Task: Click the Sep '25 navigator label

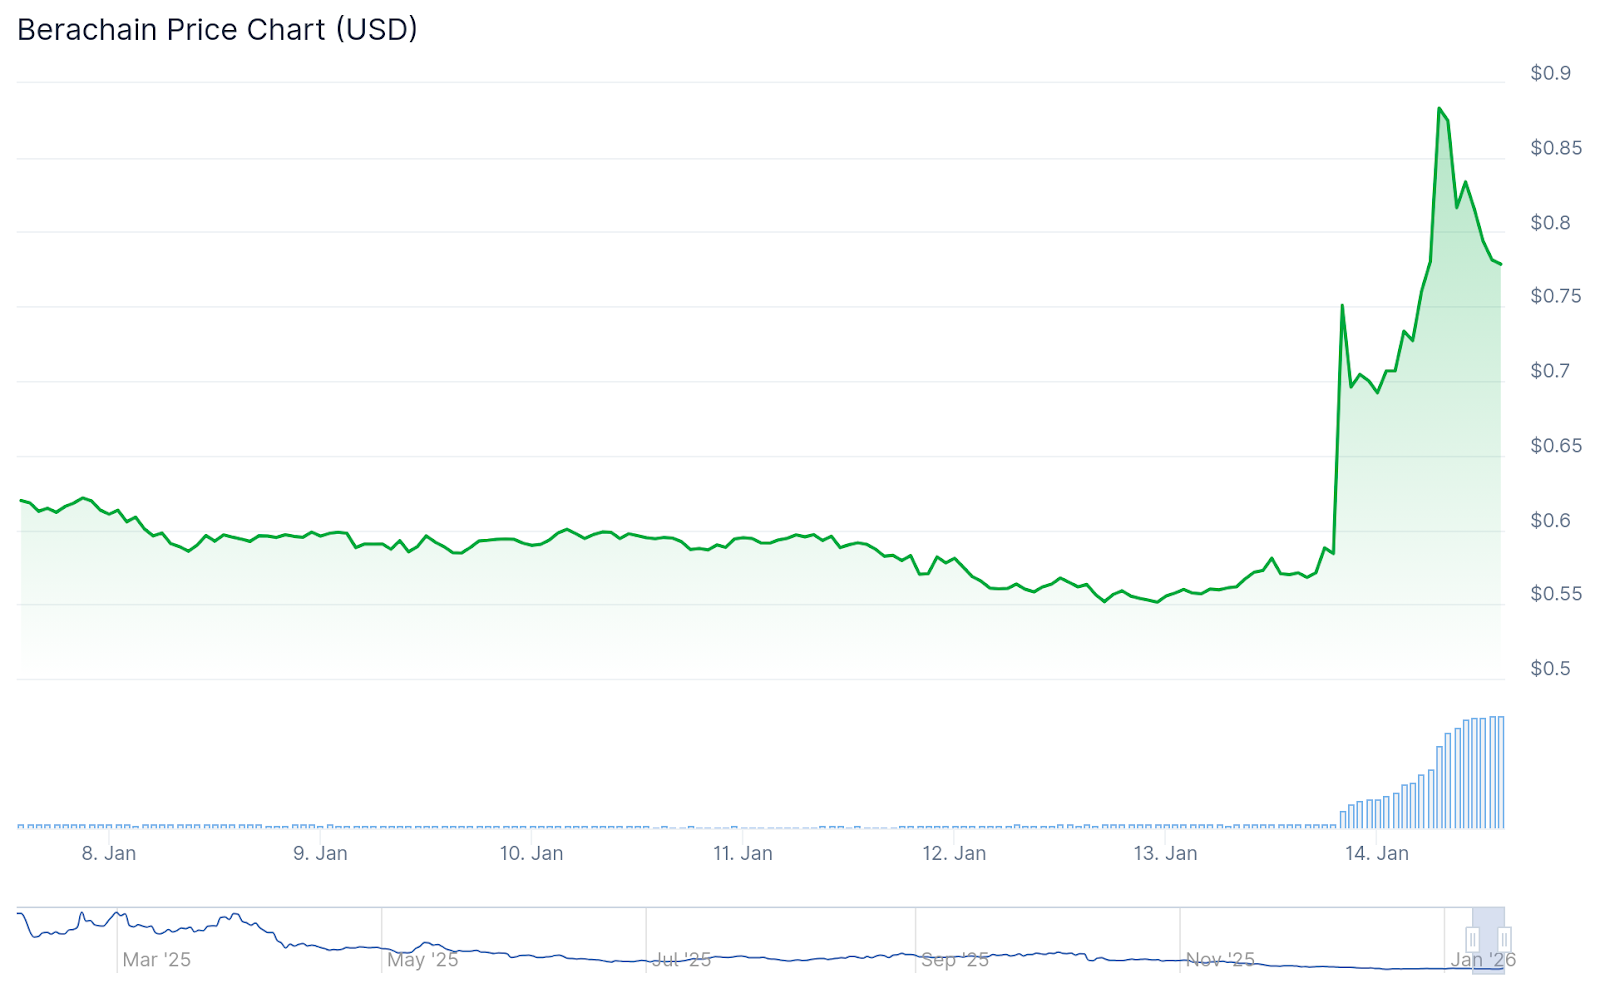Action: click(954, 960)
